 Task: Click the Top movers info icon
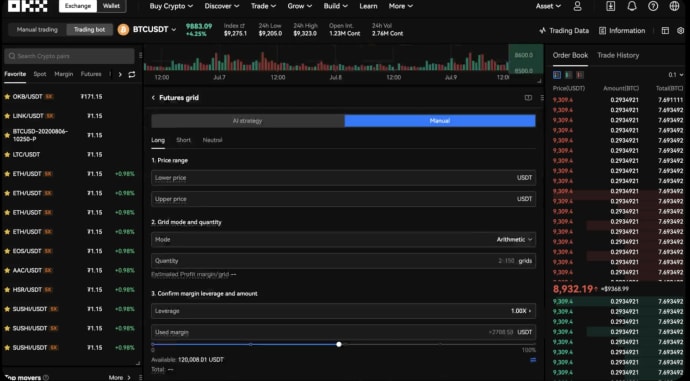(x=46, y=377)
